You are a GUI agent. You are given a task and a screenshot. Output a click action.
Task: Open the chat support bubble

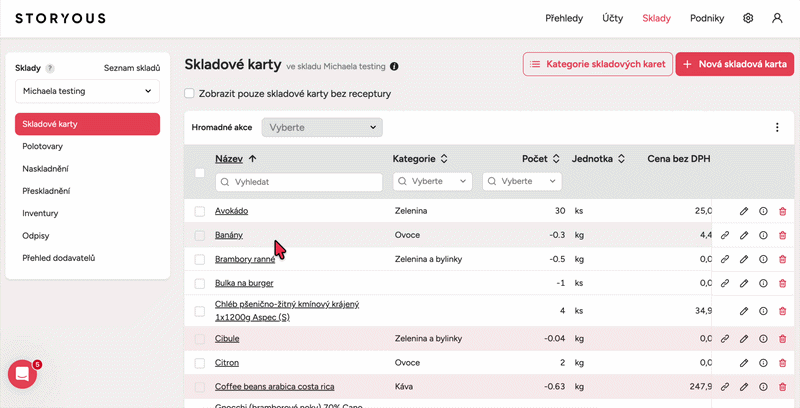coord(22,374)
